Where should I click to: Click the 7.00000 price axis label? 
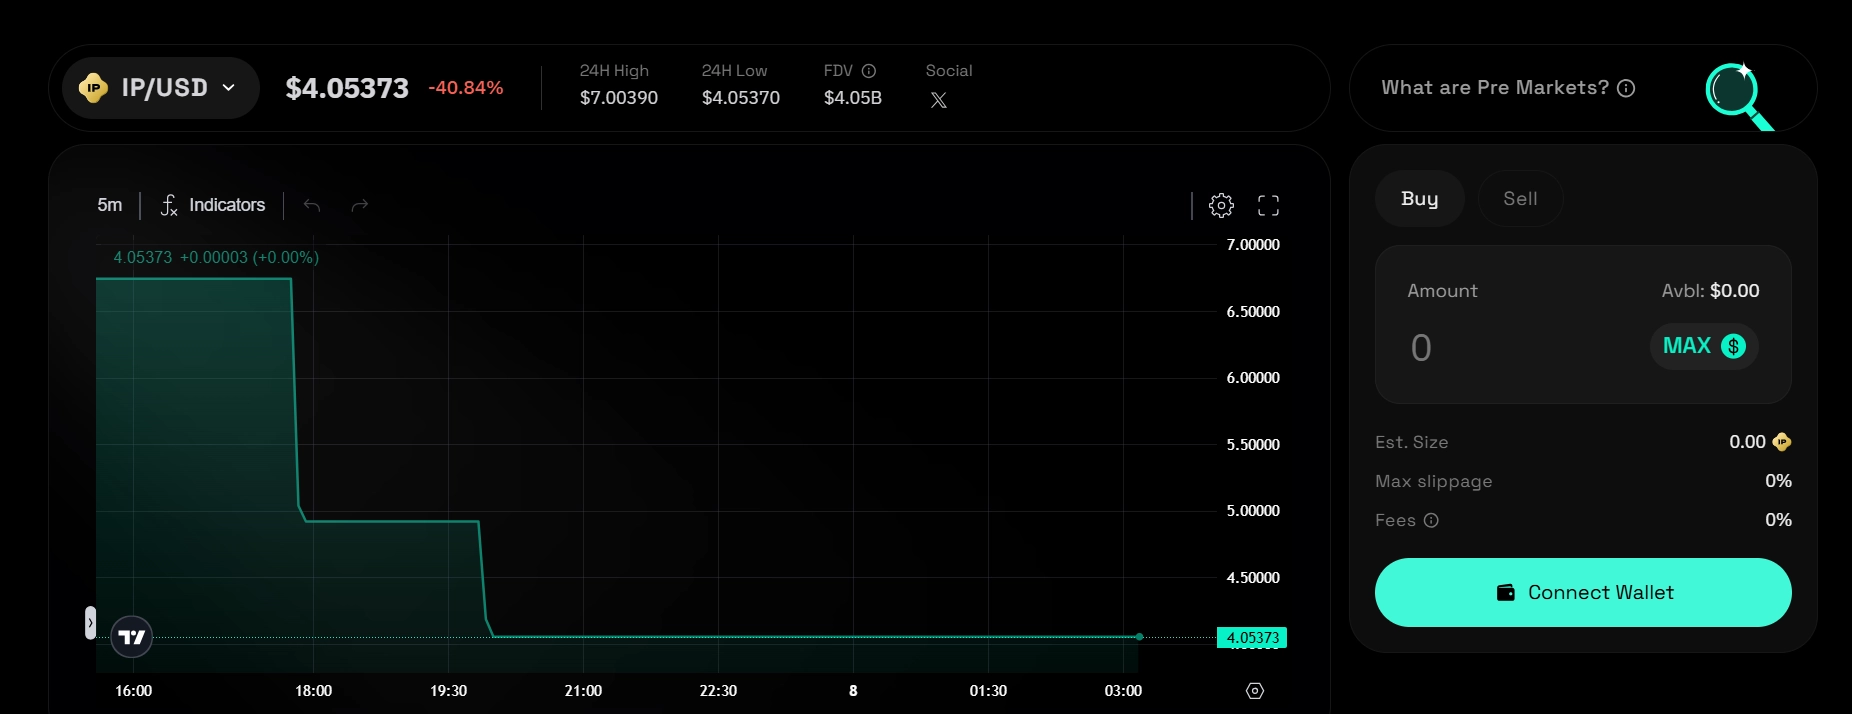click(x=1253, y=245)
